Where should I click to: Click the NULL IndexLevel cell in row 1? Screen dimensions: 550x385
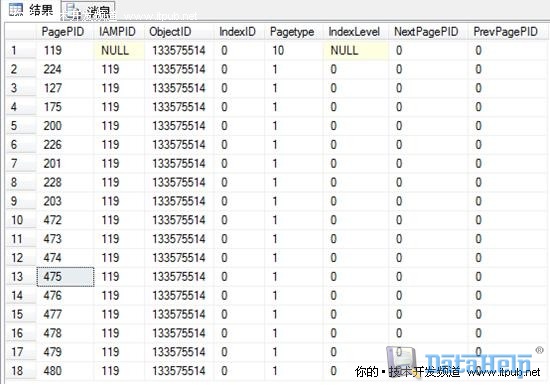(356, 50)
